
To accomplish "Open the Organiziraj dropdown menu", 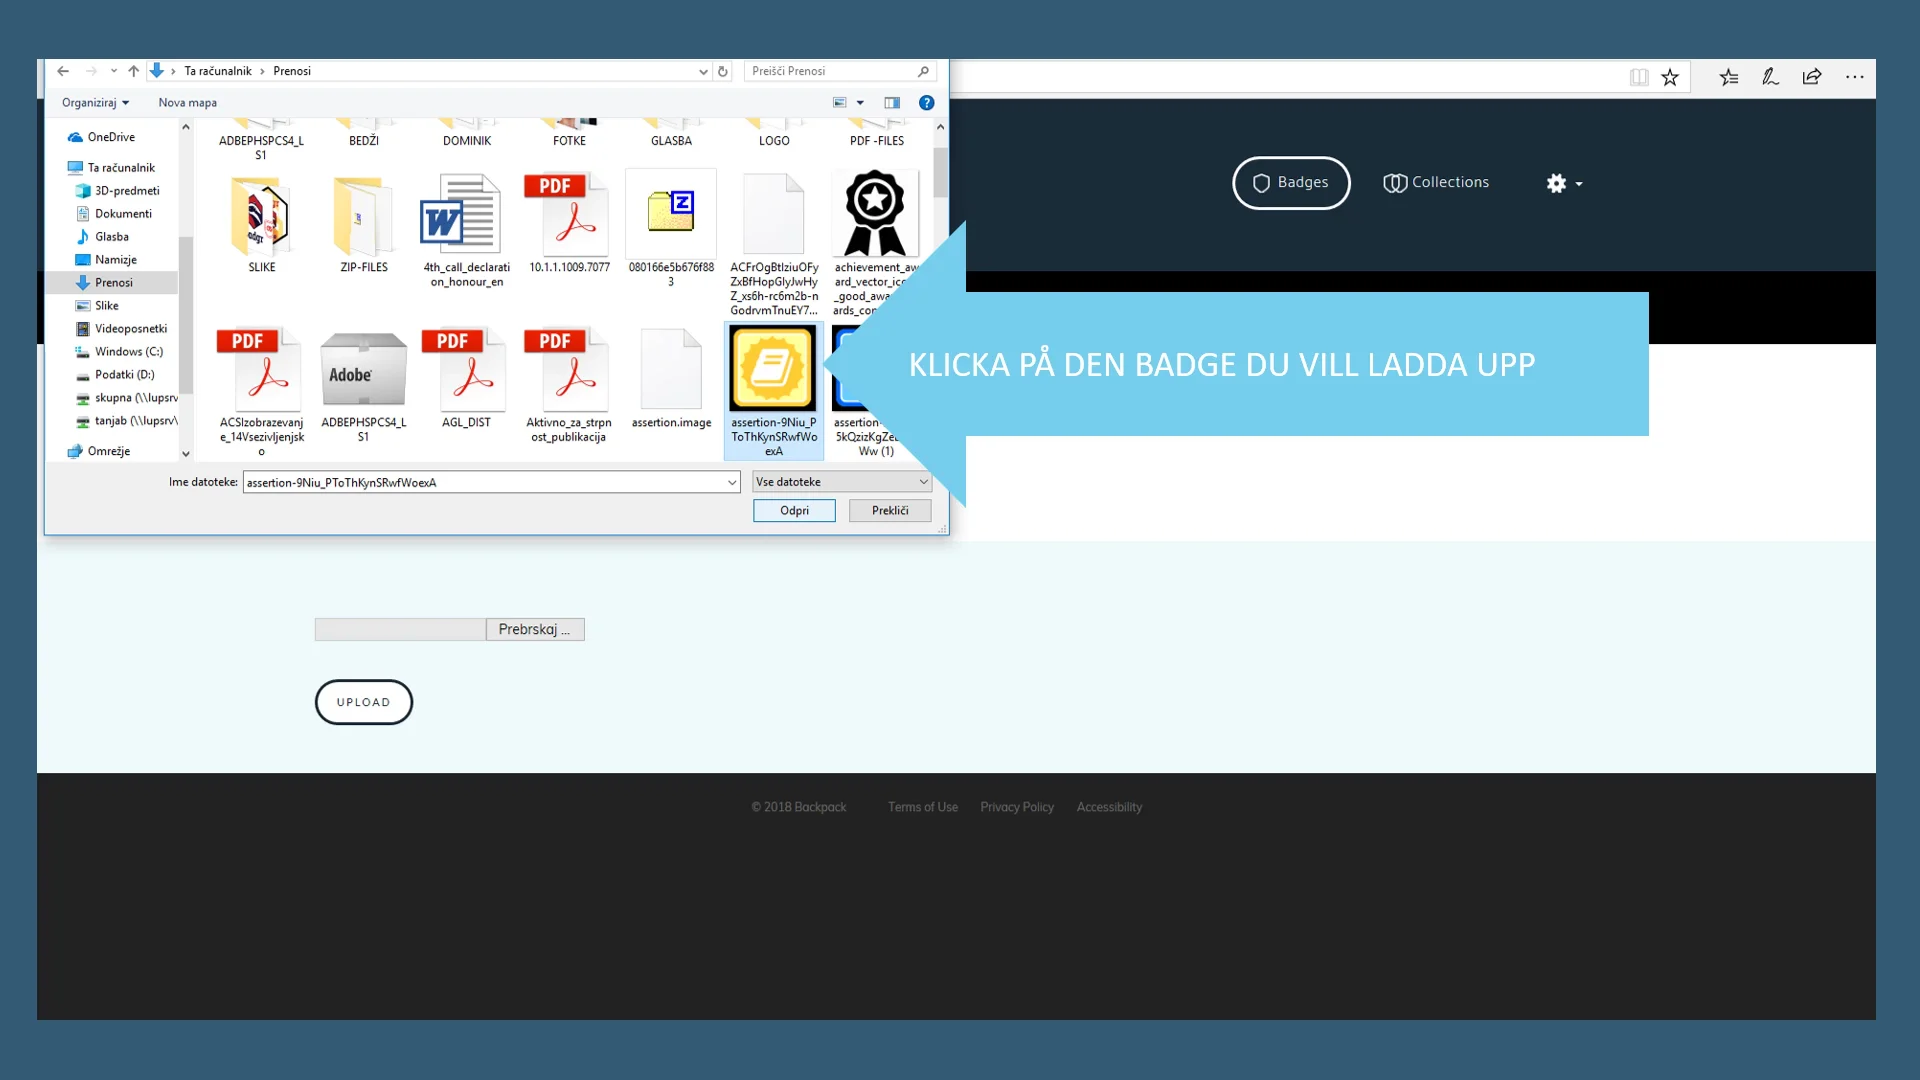I will [x=95, y=103].
